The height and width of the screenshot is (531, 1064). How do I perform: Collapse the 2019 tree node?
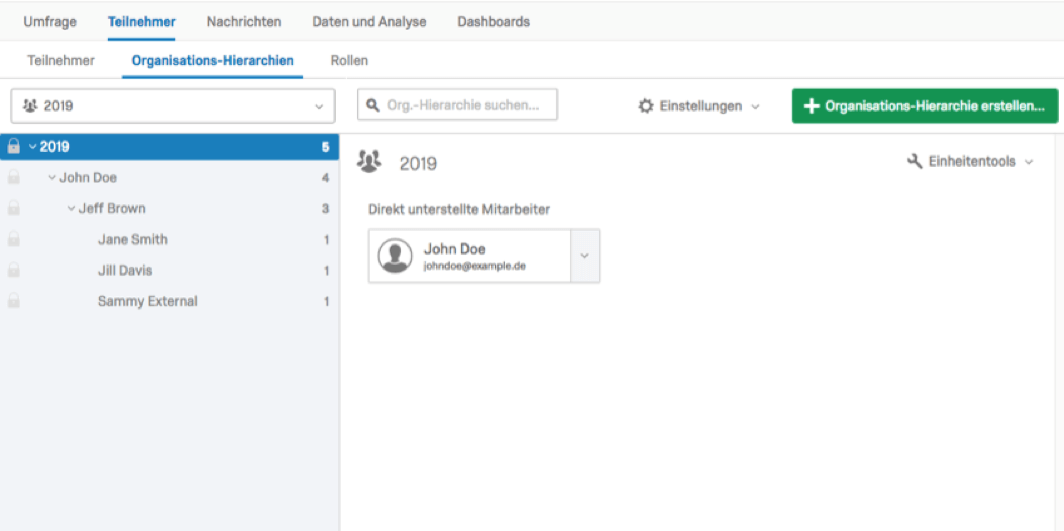click(x=33, y=146)
